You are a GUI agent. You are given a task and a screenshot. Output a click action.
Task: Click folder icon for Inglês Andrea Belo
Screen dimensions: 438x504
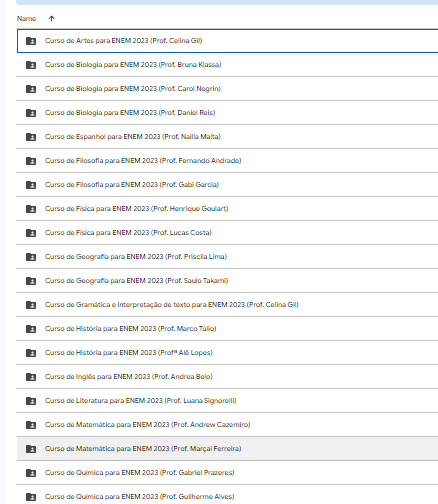[31, 377]
